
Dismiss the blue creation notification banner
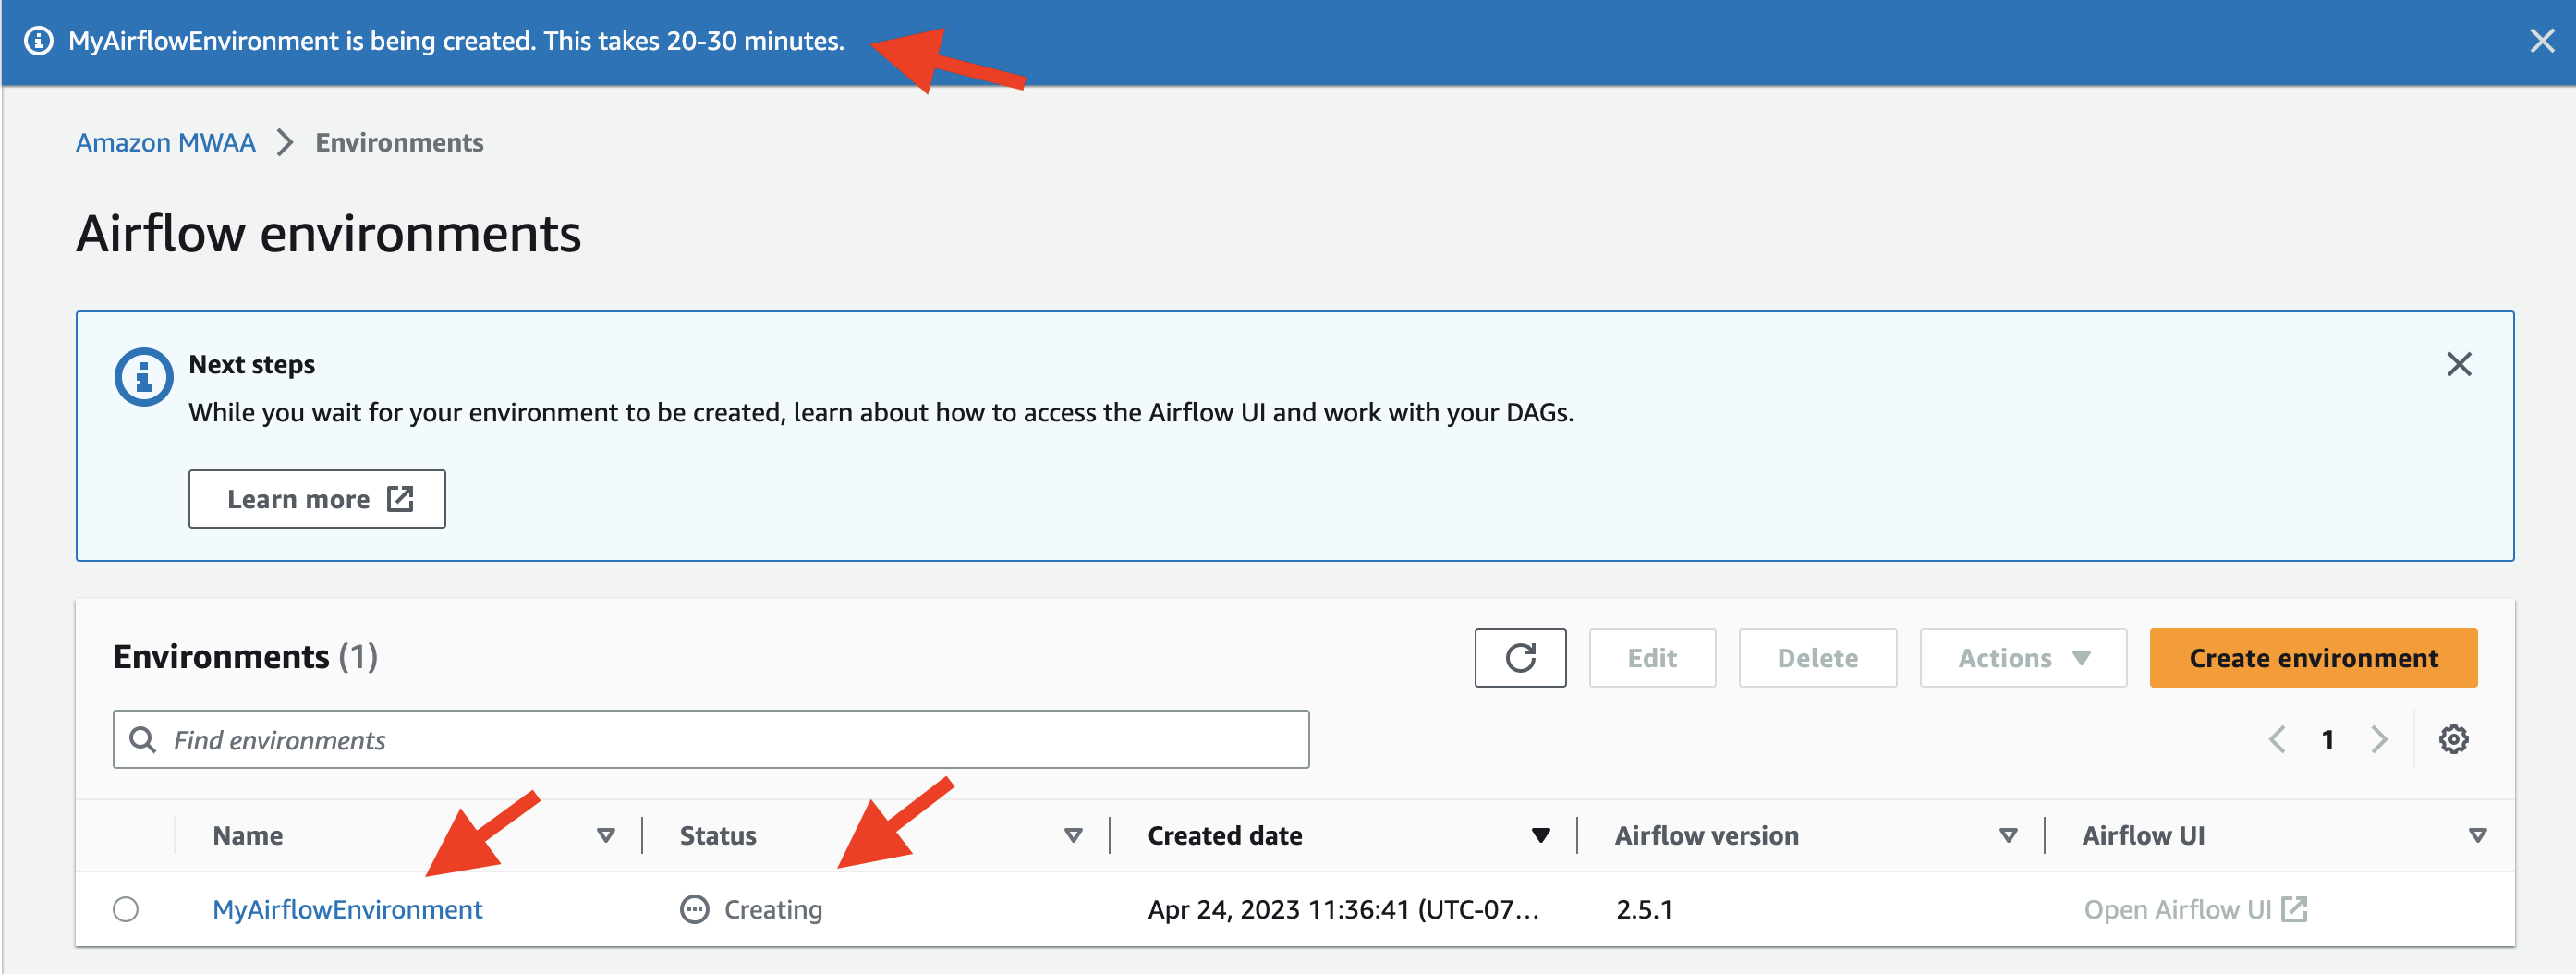2541,41
